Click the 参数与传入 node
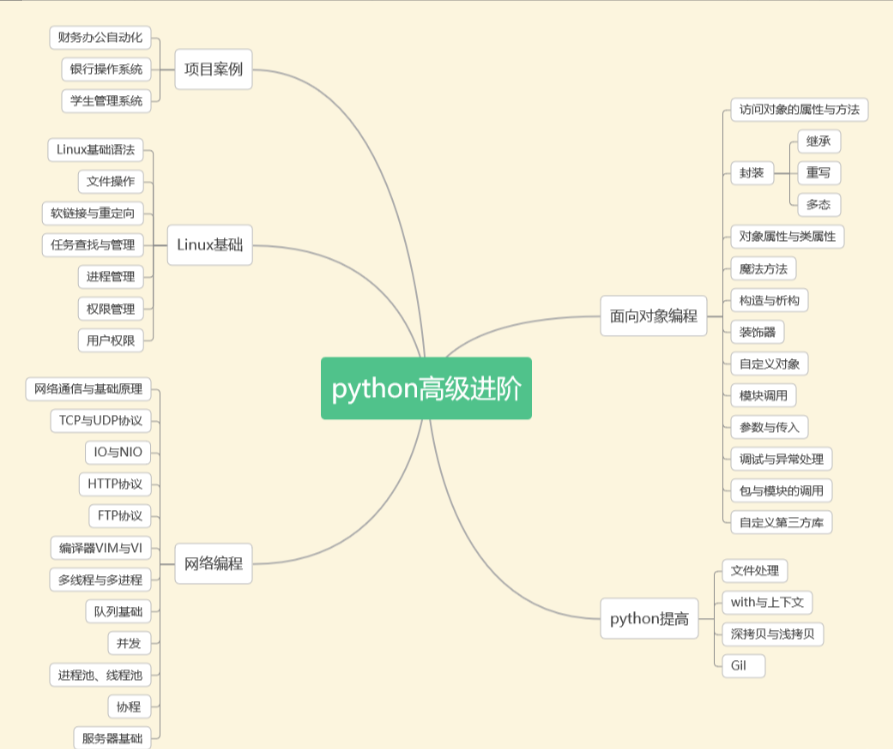The height and width of the screenshot is (749, 893). pyautogui.click(x=769, y=427)
